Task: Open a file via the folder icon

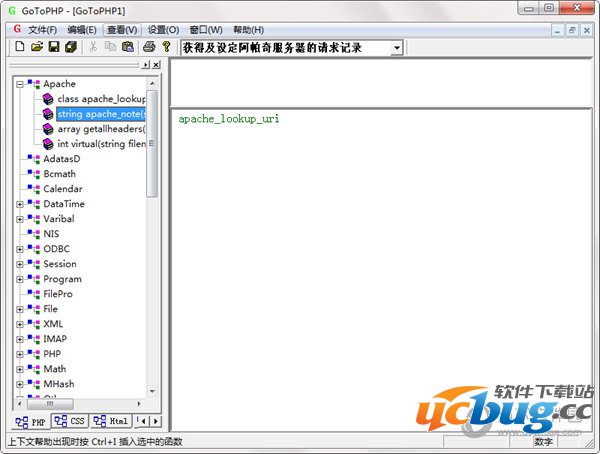Action: [x=37, y=47]
